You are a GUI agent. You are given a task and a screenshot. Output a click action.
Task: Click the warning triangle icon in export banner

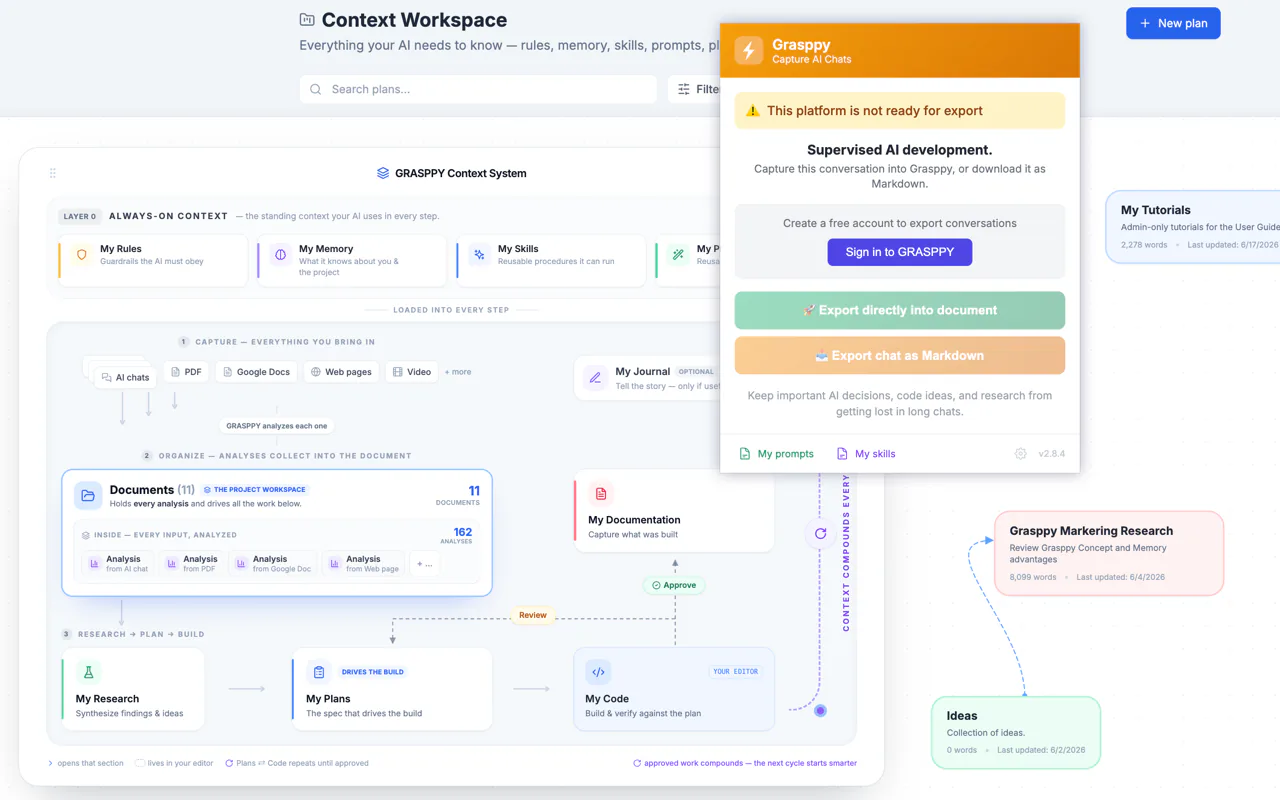point(753,111)
